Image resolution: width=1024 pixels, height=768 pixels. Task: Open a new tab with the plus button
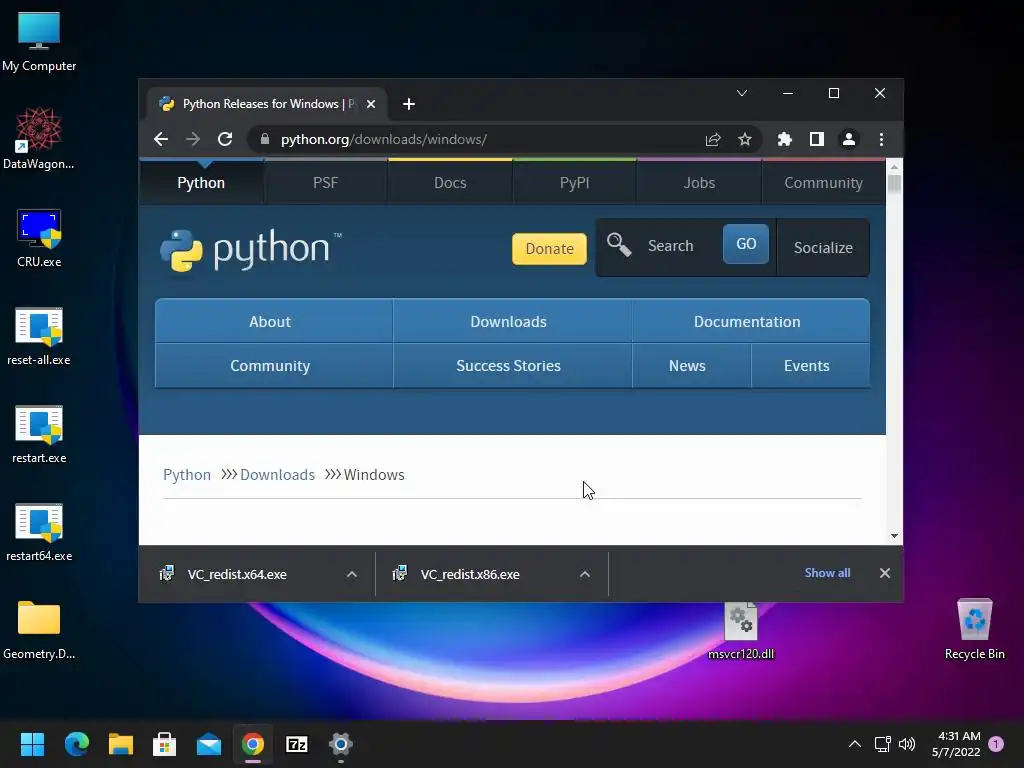point(409,104)
